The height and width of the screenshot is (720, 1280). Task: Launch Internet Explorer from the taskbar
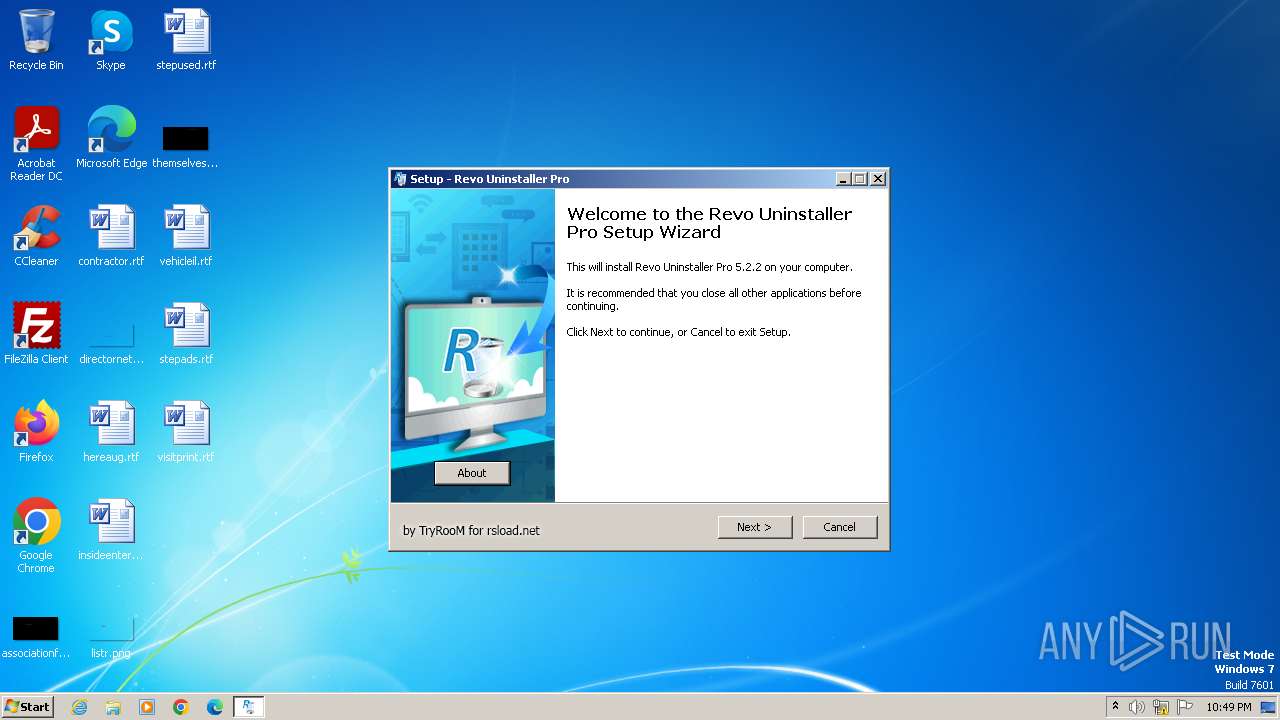point(79,707)
